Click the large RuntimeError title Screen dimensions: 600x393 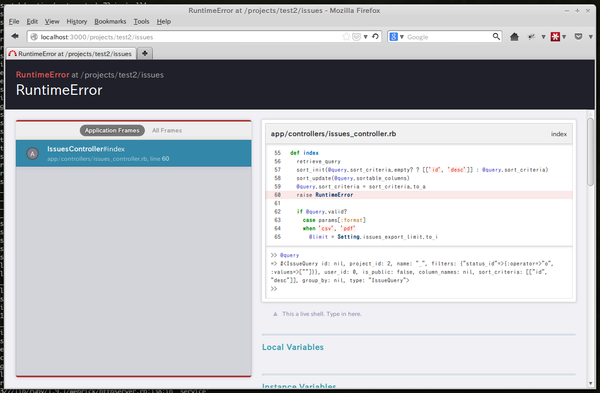tap(59, 90)
